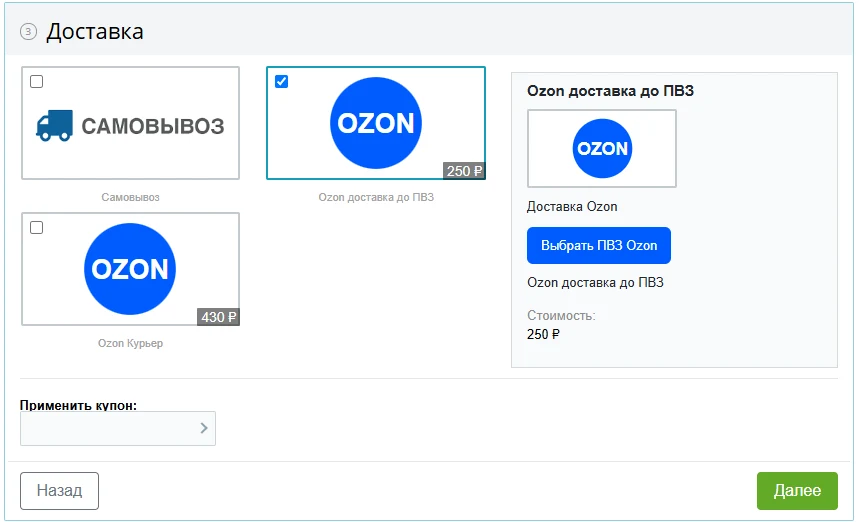
Task: Click the Ozon Курьер caption label
Action: pyautogui.click(x=130, y=343)
